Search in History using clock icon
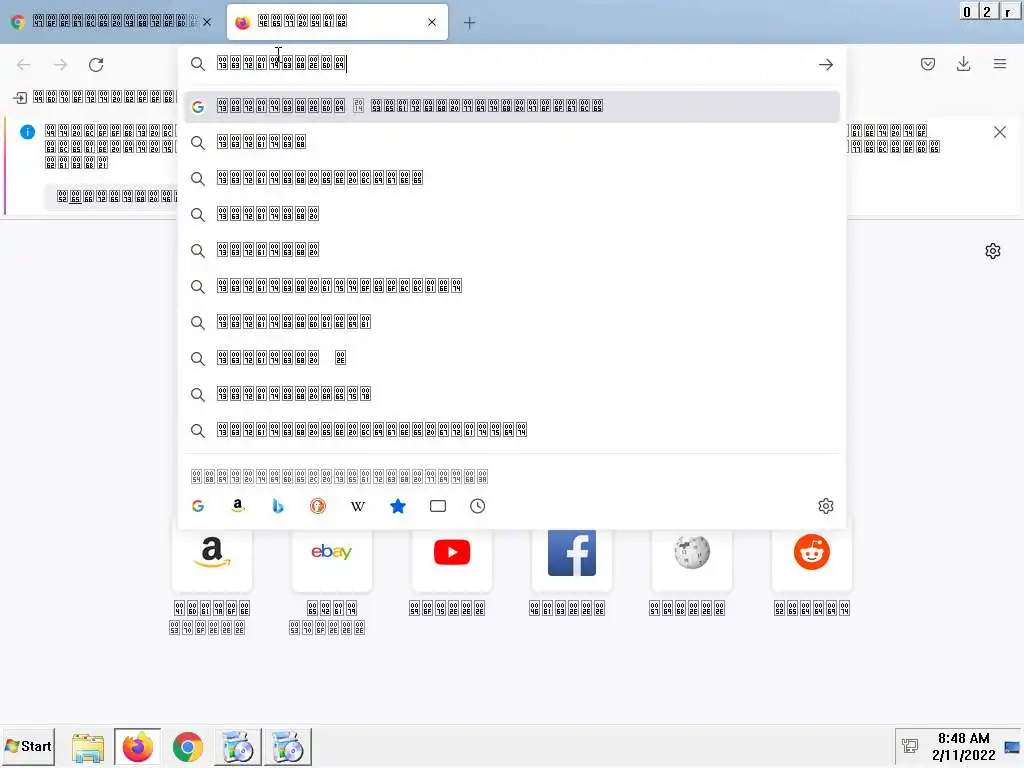The height and width of the screenshot is (768, 1024). (477, 506)
